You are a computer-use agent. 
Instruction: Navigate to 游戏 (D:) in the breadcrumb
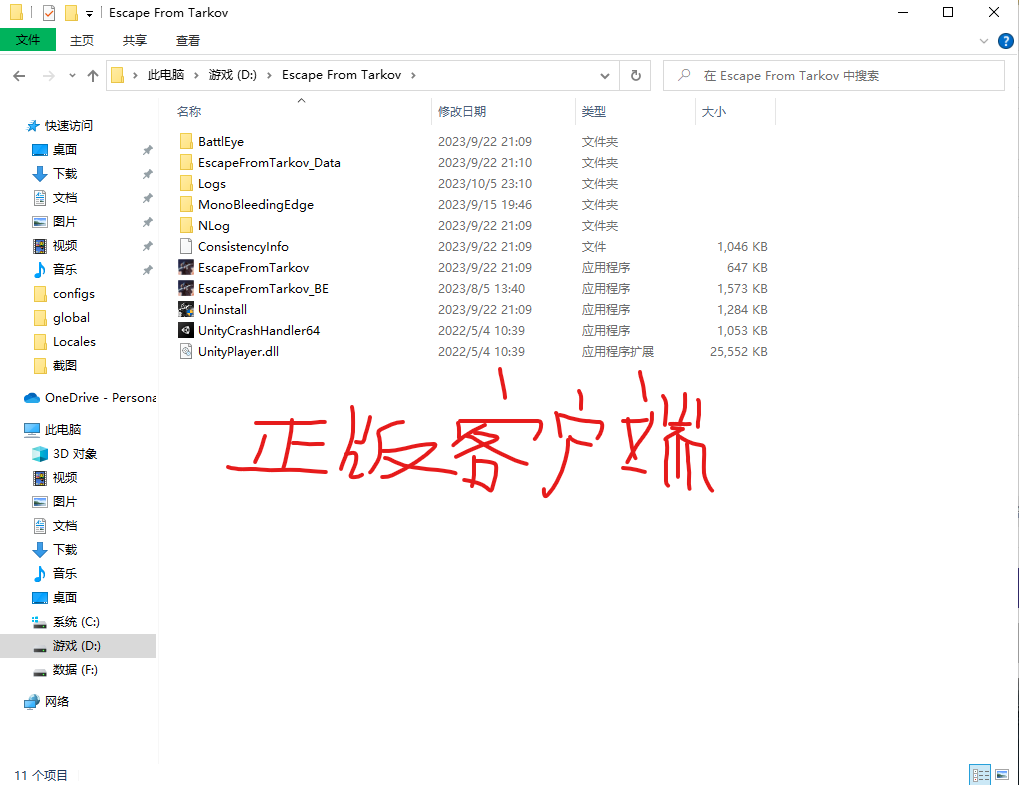[233, 75]
